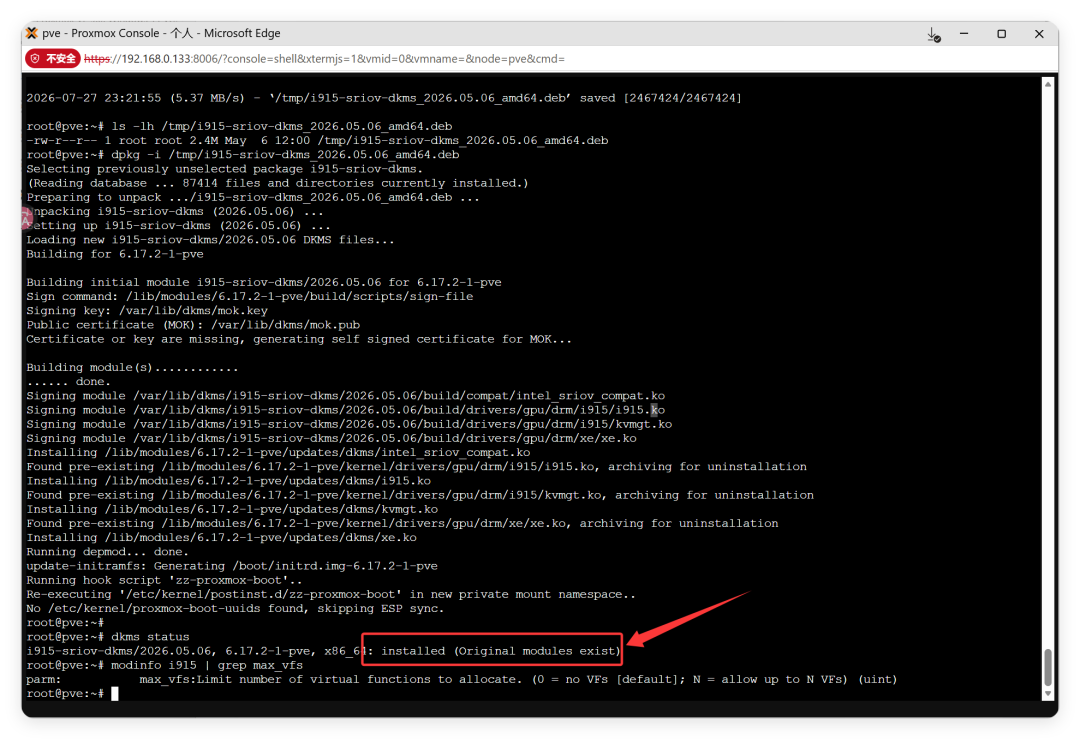The height and width of the screenshot is (739, 1080).
Task: Open the downloads icon in title bar
Action: 933,34
